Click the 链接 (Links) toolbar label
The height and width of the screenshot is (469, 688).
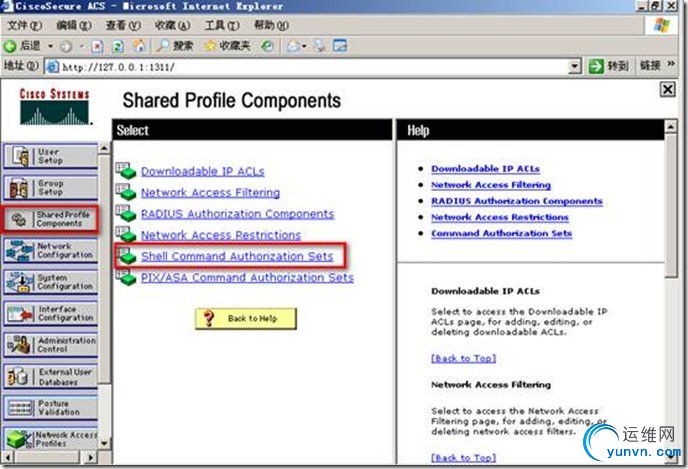click(649, 66)
